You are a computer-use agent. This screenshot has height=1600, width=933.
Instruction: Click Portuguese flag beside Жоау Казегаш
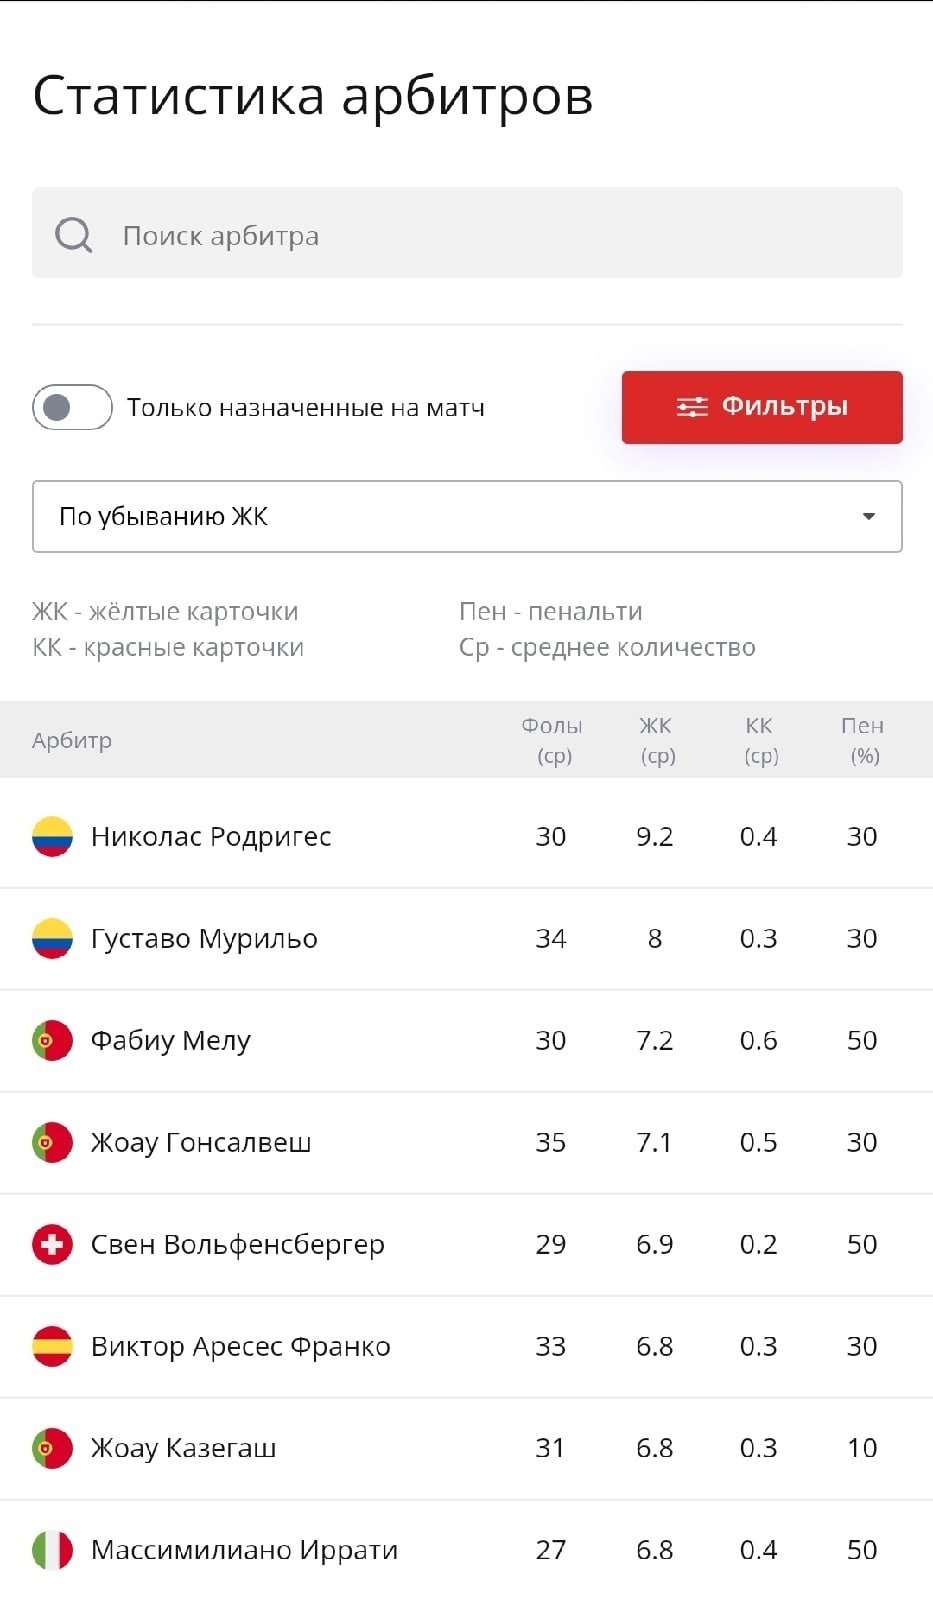[52, 1449]
